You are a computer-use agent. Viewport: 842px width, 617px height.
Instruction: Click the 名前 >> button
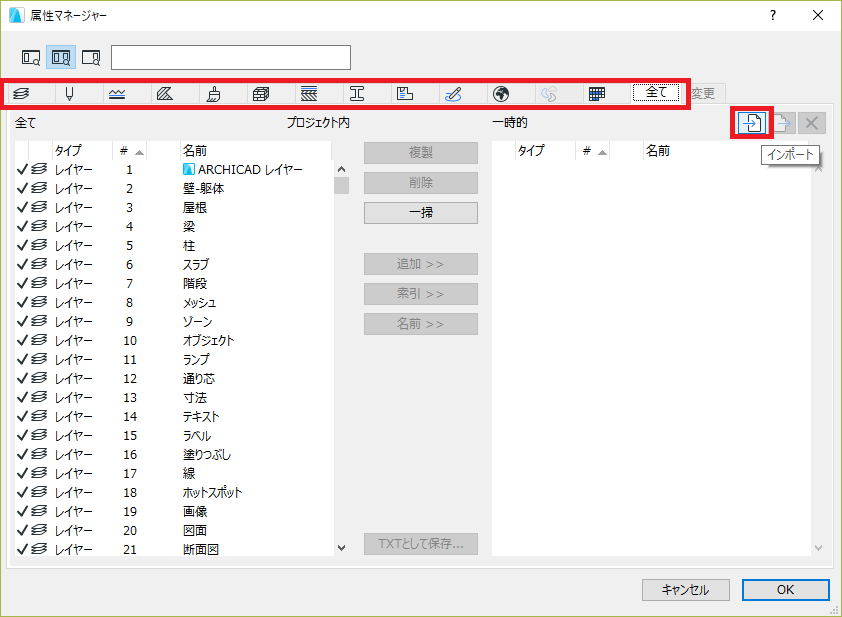click(x=420, y=324)
